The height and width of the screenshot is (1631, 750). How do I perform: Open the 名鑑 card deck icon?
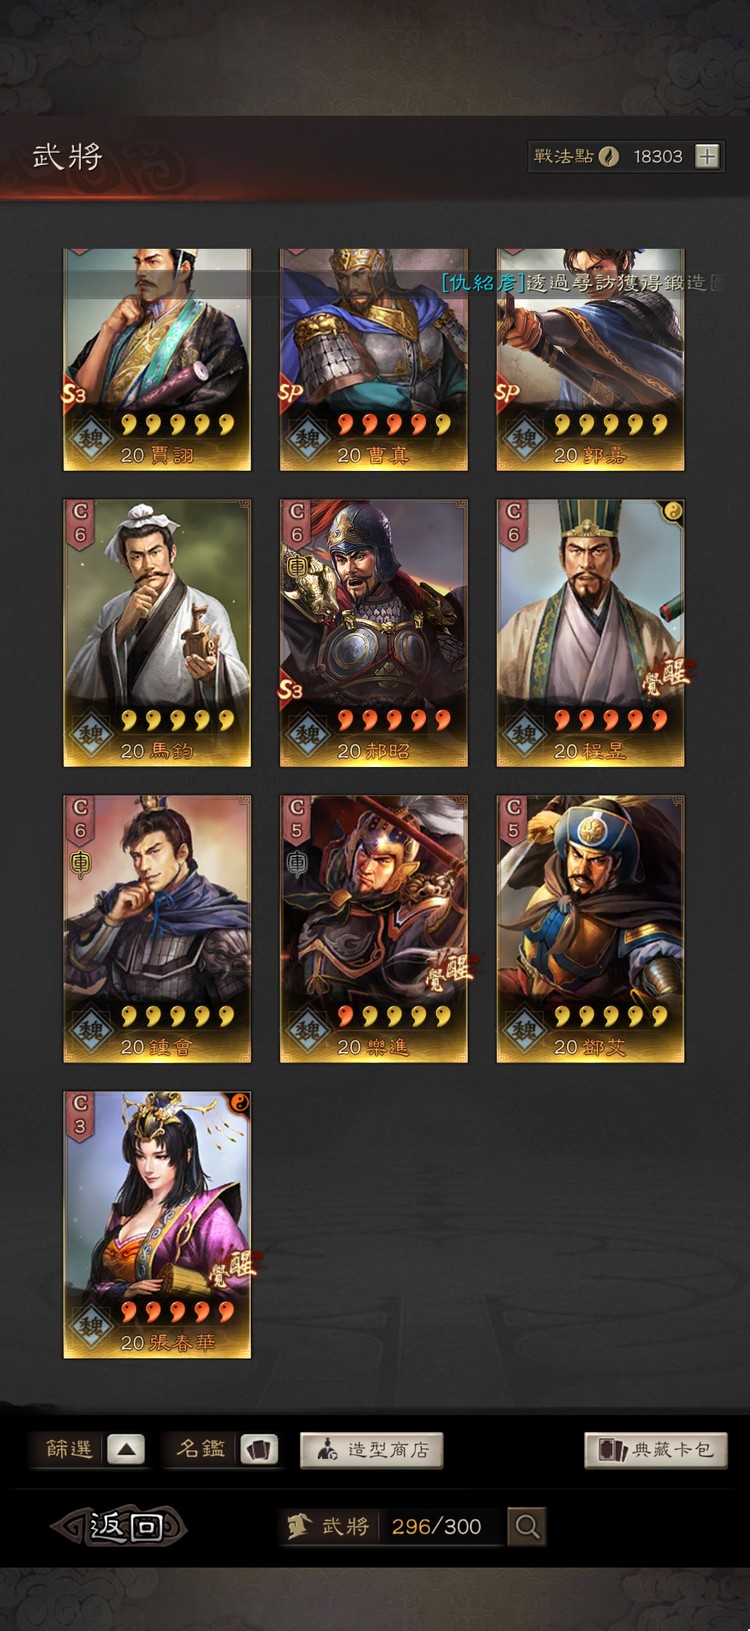click(x=258, y=1449)
